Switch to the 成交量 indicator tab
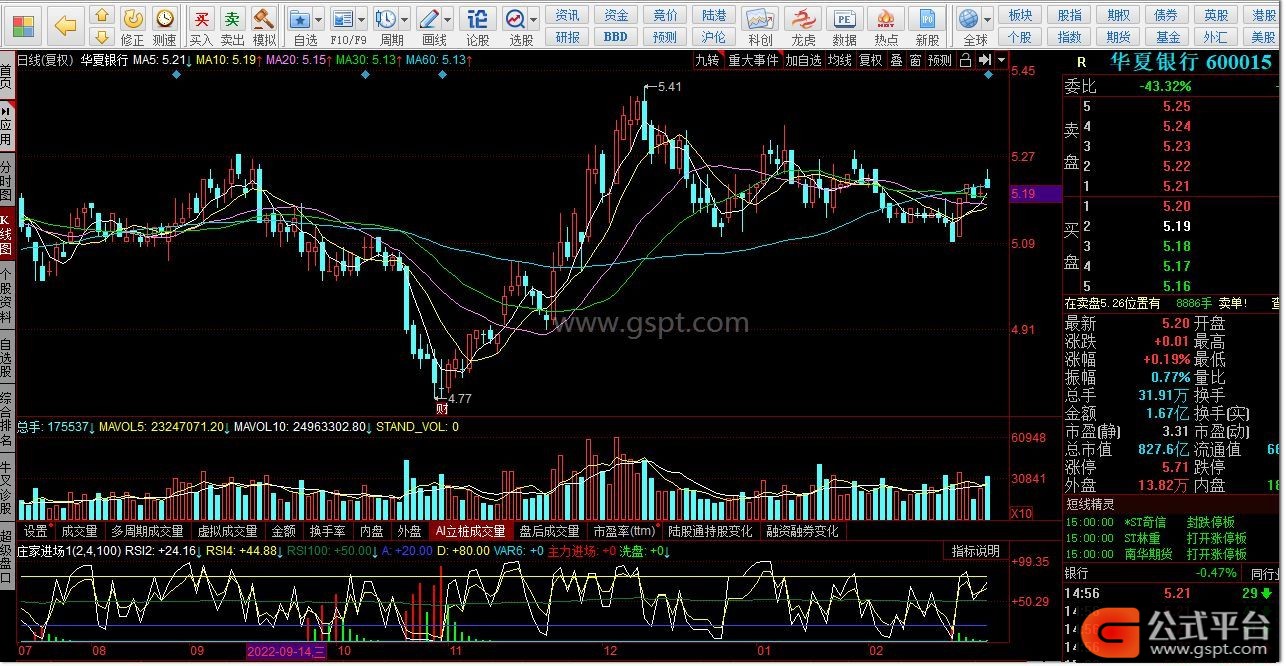1286x666 pixels. (x=80, y=531)
